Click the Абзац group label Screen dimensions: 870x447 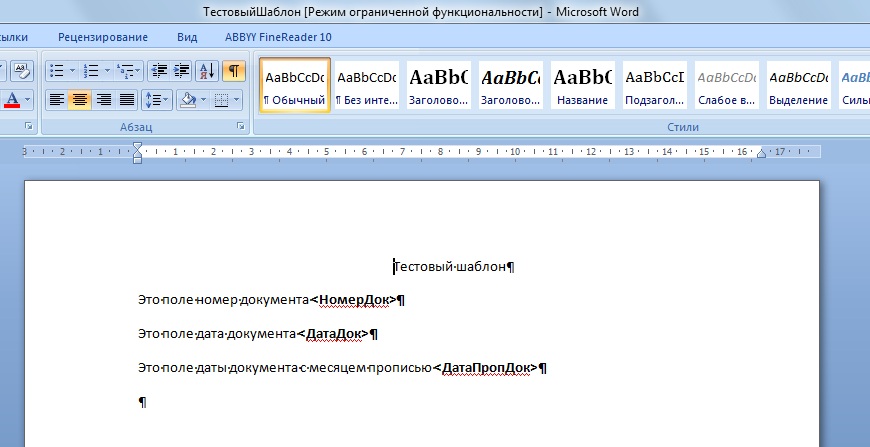136,127
